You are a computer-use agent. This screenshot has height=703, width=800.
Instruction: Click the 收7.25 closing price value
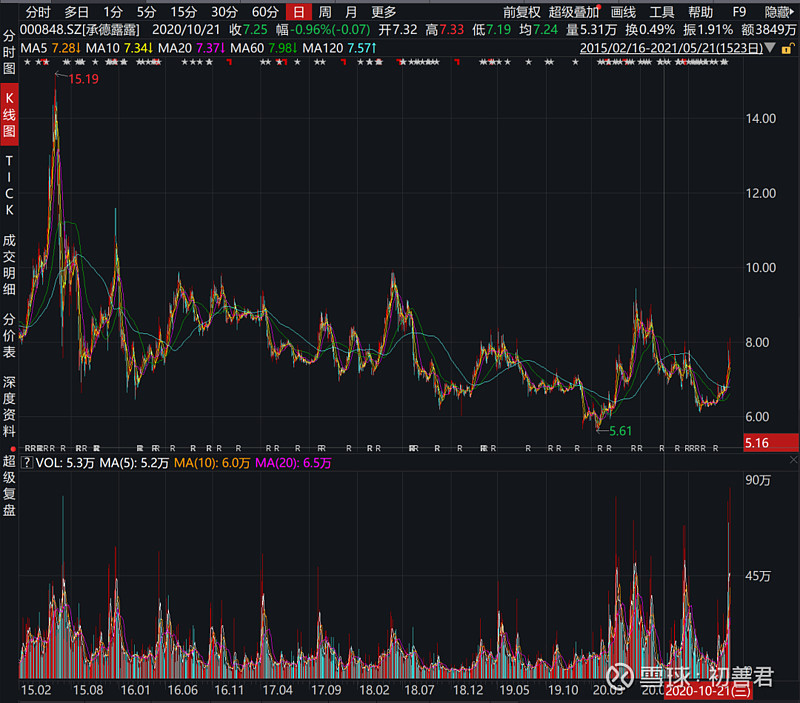(248, 30)
